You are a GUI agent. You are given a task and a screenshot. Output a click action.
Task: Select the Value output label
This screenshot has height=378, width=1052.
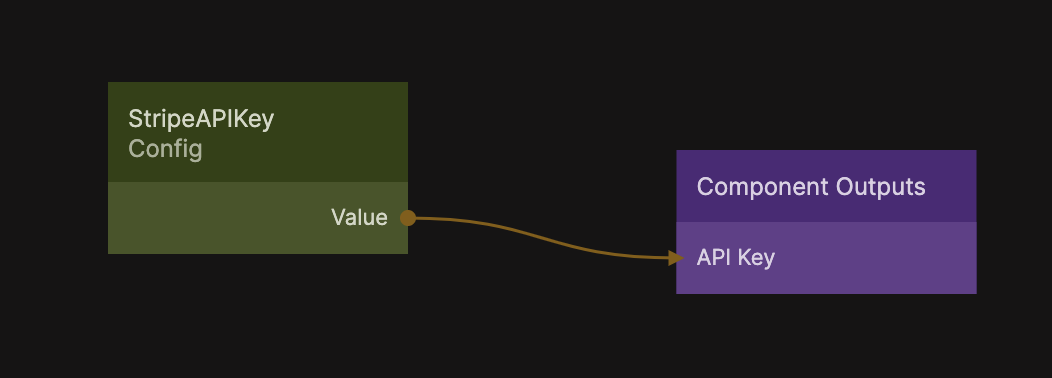click(x=359, y=218)
